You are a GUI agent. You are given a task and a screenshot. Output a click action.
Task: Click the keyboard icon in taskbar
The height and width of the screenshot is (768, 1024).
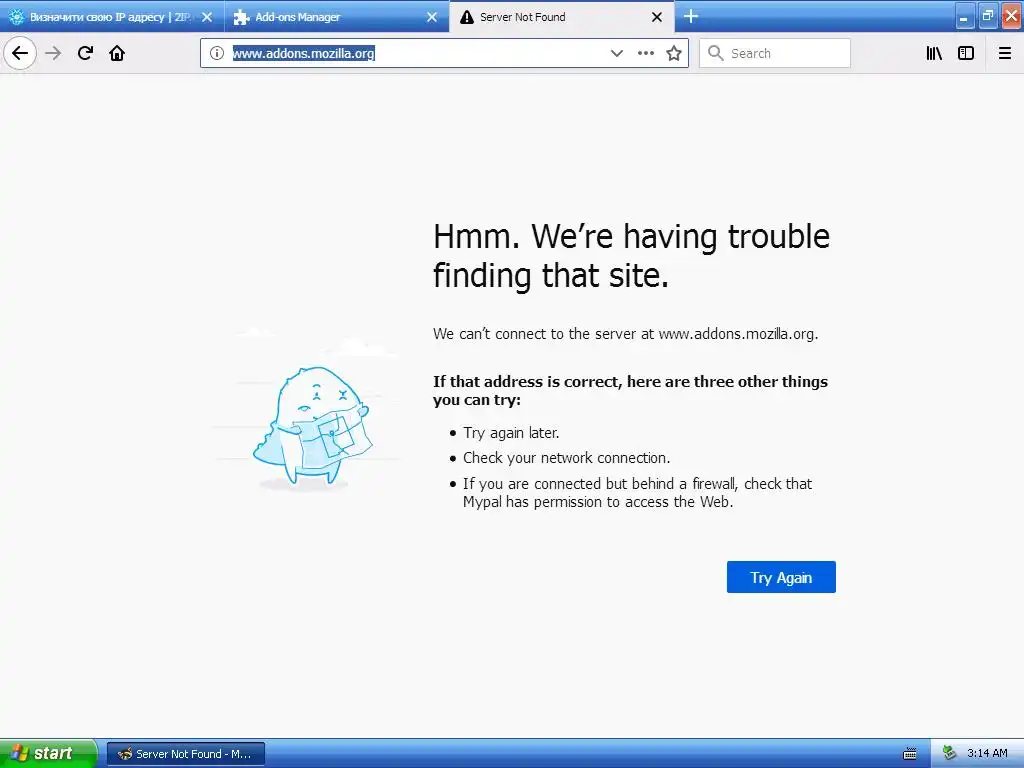[x=910, y=754]
